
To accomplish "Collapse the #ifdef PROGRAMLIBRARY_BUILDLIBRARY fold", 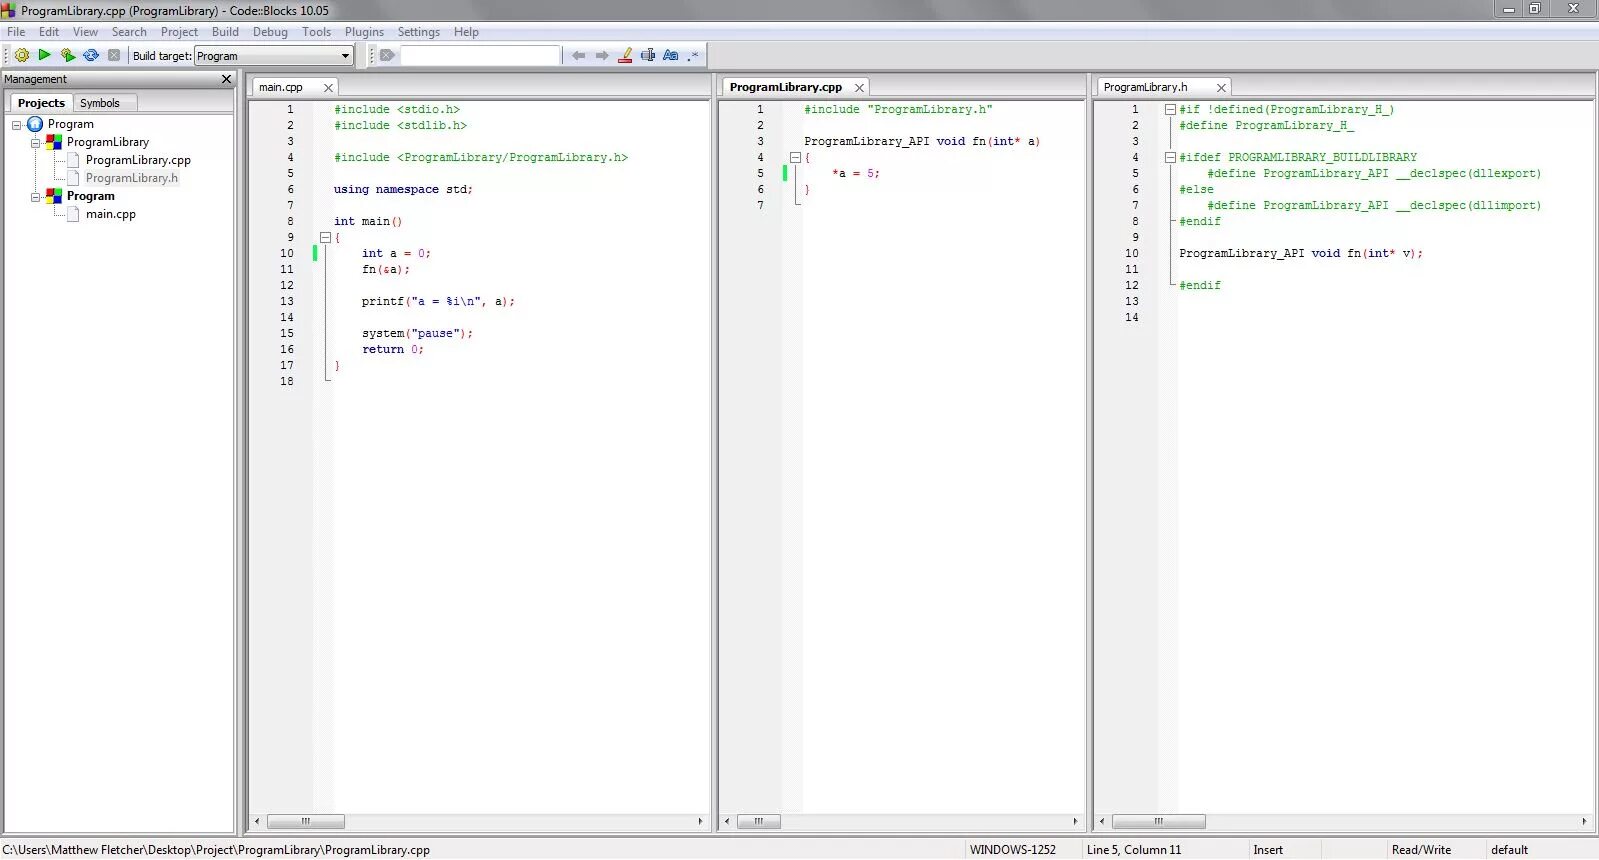I will 1170,158.
